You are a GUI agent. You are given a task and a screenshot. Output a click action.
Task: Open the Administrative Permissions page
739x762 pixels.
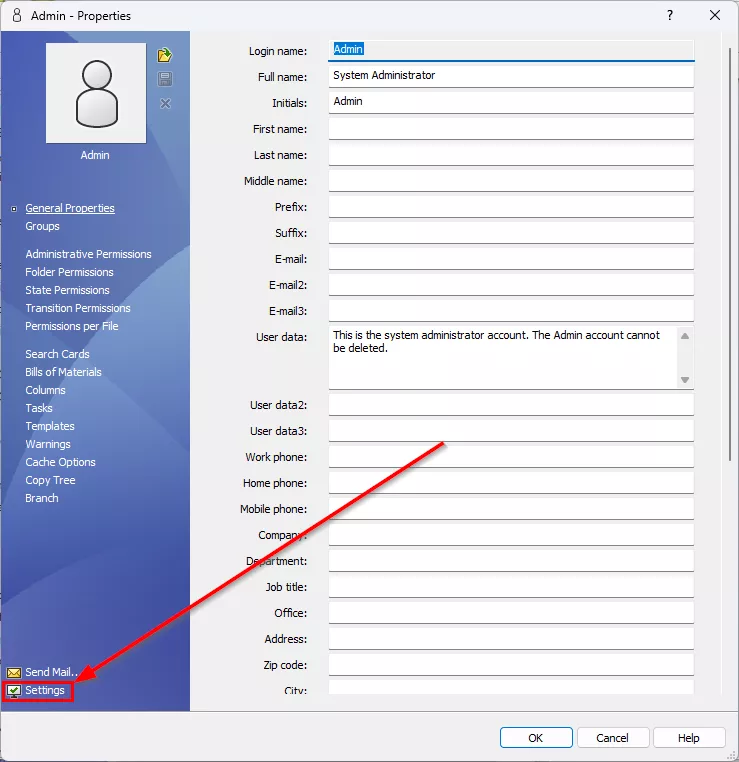click(88, 254)
